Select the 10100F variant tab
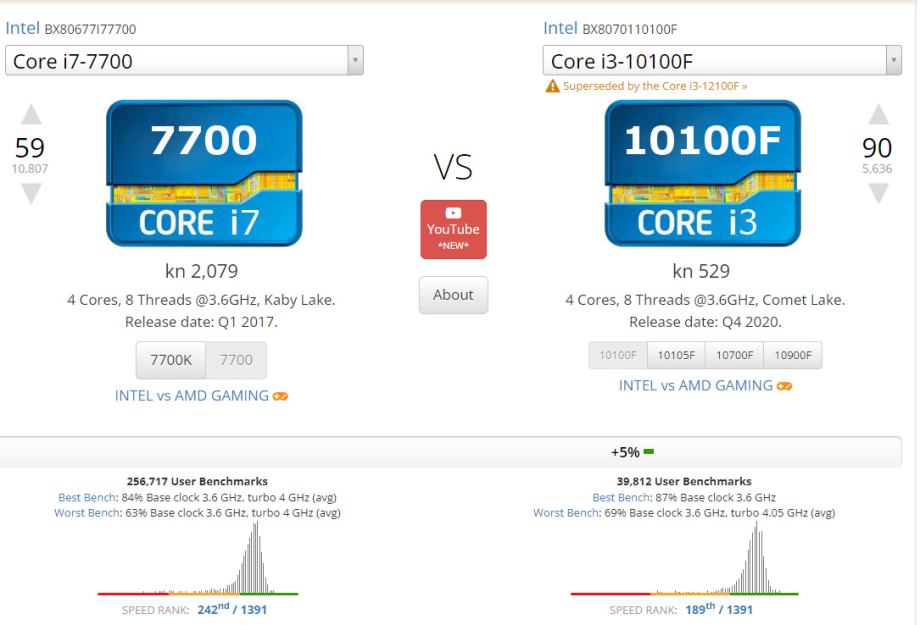The width and height of the screenshot is (920, 625). [x=618, y=355]
